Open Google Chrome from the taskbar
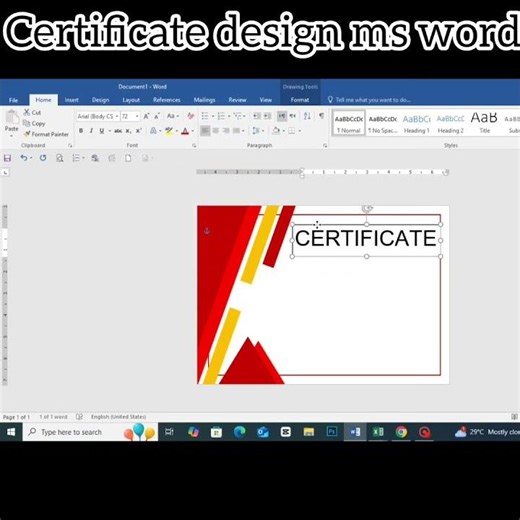Viewport: 520px width, 520px height. tap(401, 432)
